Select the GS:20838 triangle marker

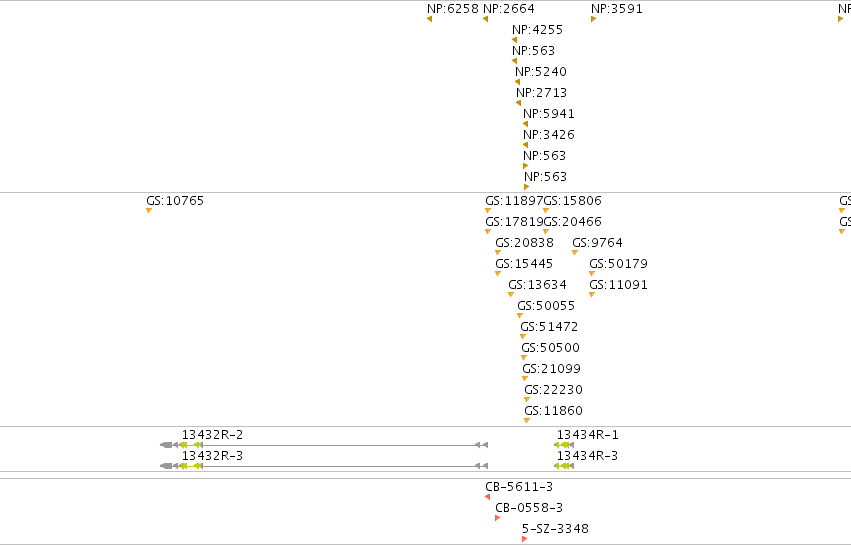coord(498,252)
